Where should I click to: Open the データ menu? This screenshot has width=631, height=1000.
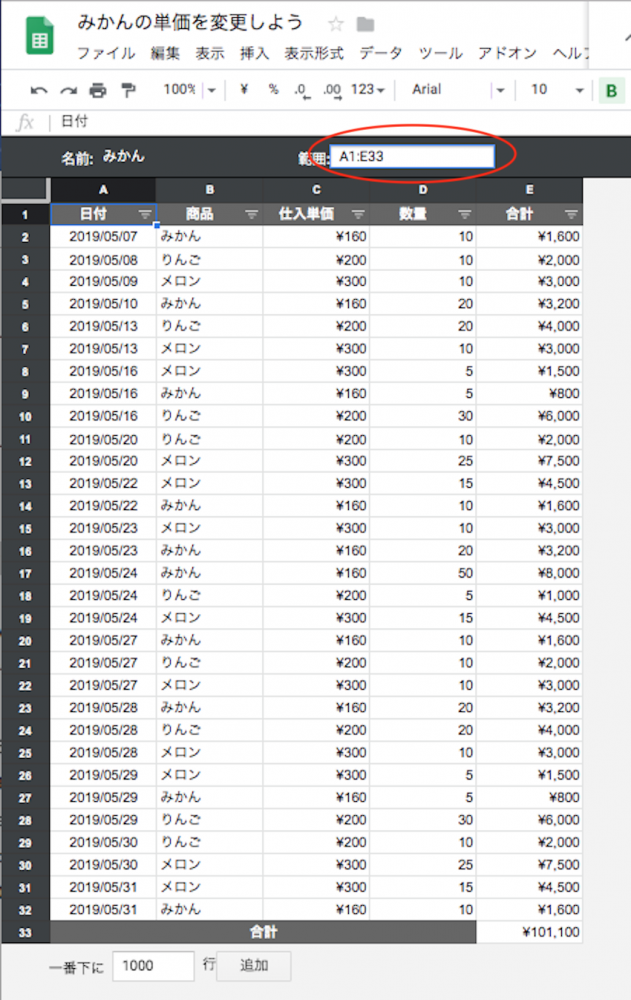coord(380,54)
